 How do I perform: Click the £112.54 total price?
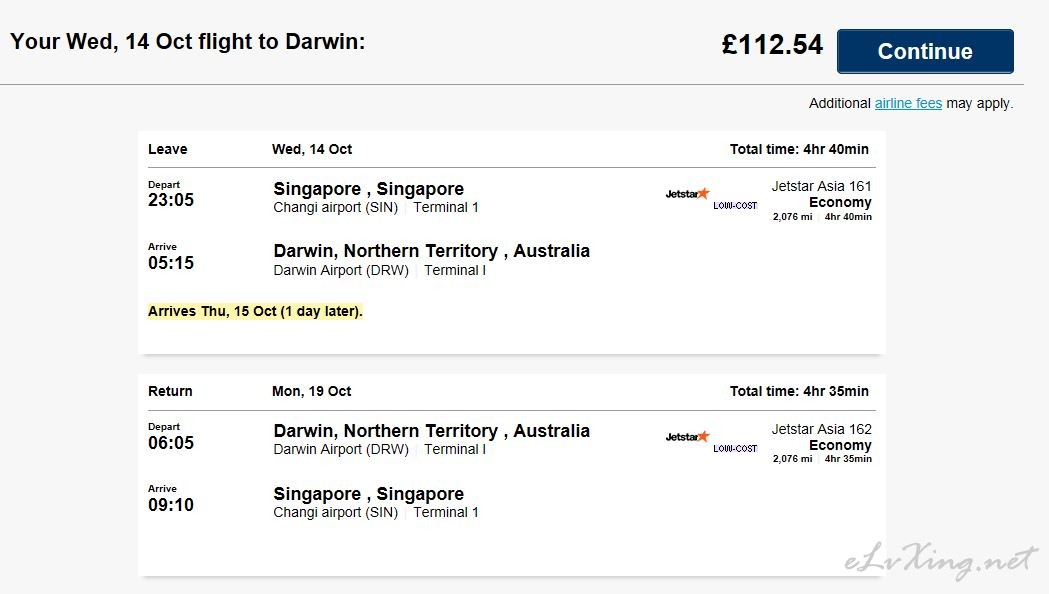pos(772,45)
